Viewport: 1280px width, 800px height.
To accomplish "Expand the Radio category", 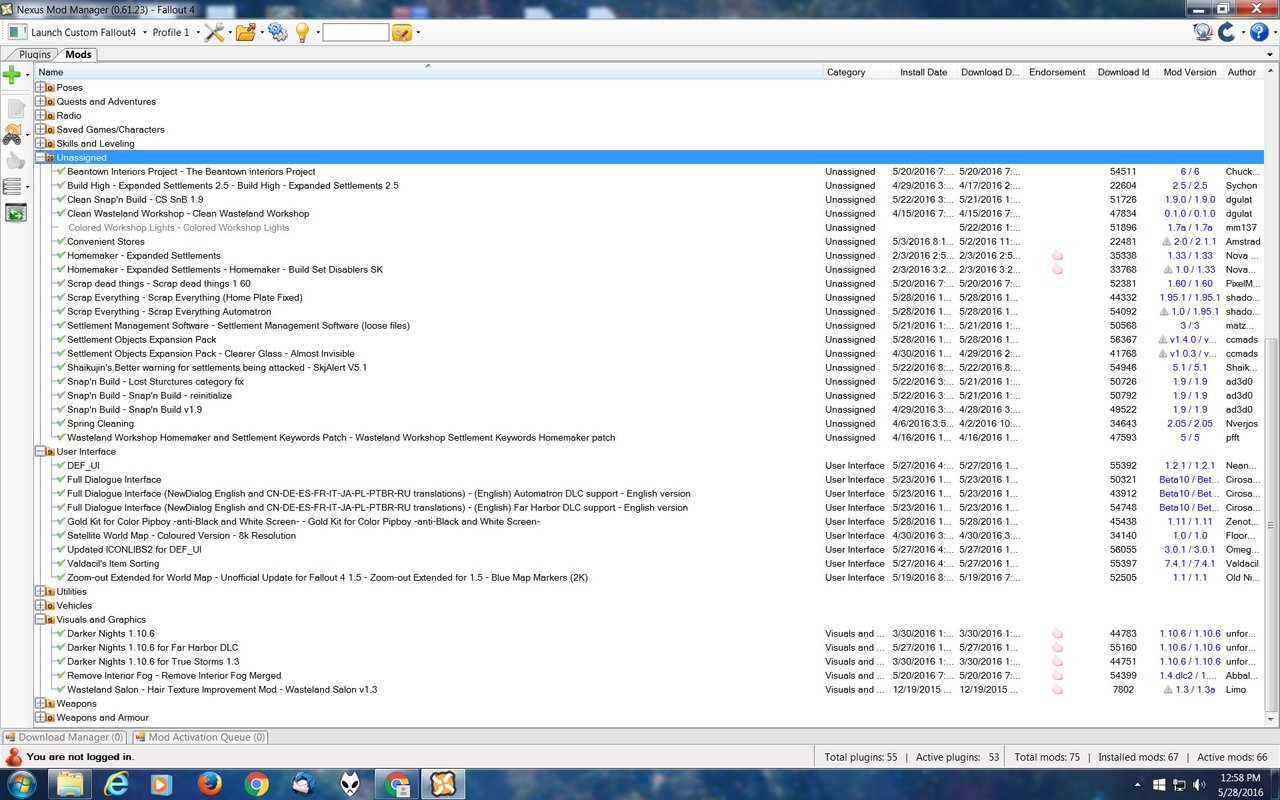I will click(x=40, y=115).
